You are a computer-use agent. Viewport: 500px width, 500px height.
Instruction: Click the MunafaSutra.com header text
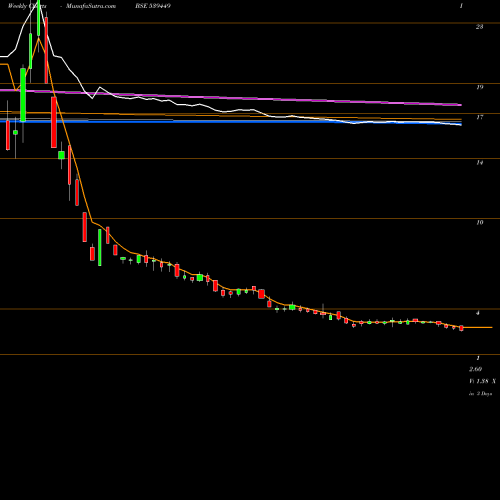tap(91, 6)
